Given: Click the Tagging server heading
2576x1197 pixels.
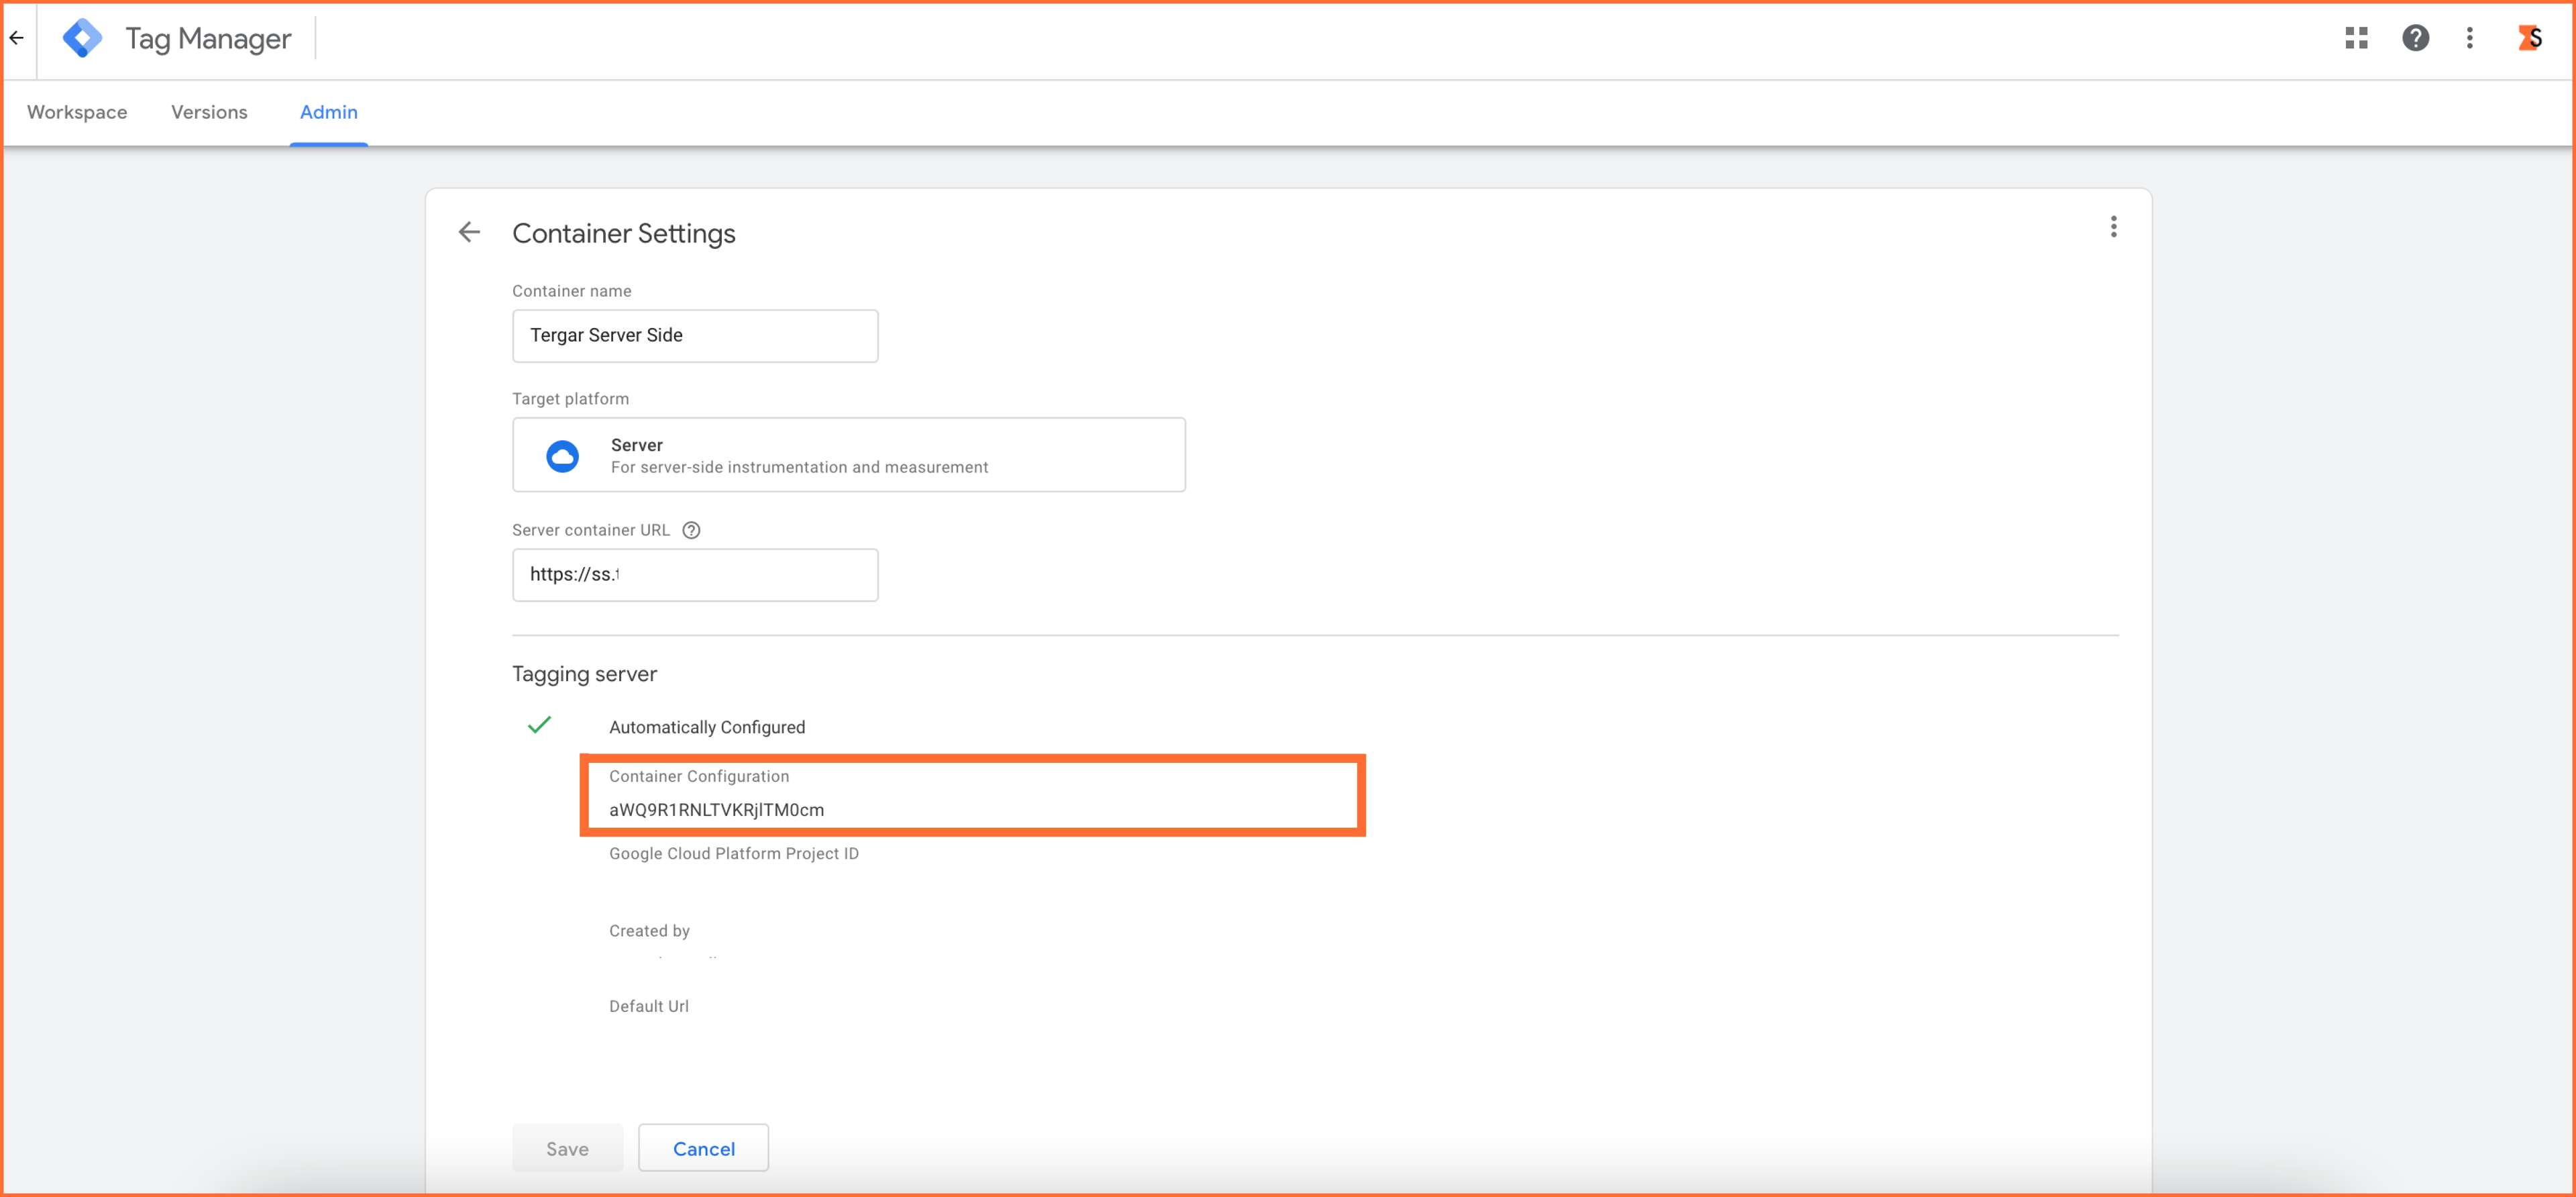Looking at the screenshot, I should pyautogui.click(x=584, y=674).
